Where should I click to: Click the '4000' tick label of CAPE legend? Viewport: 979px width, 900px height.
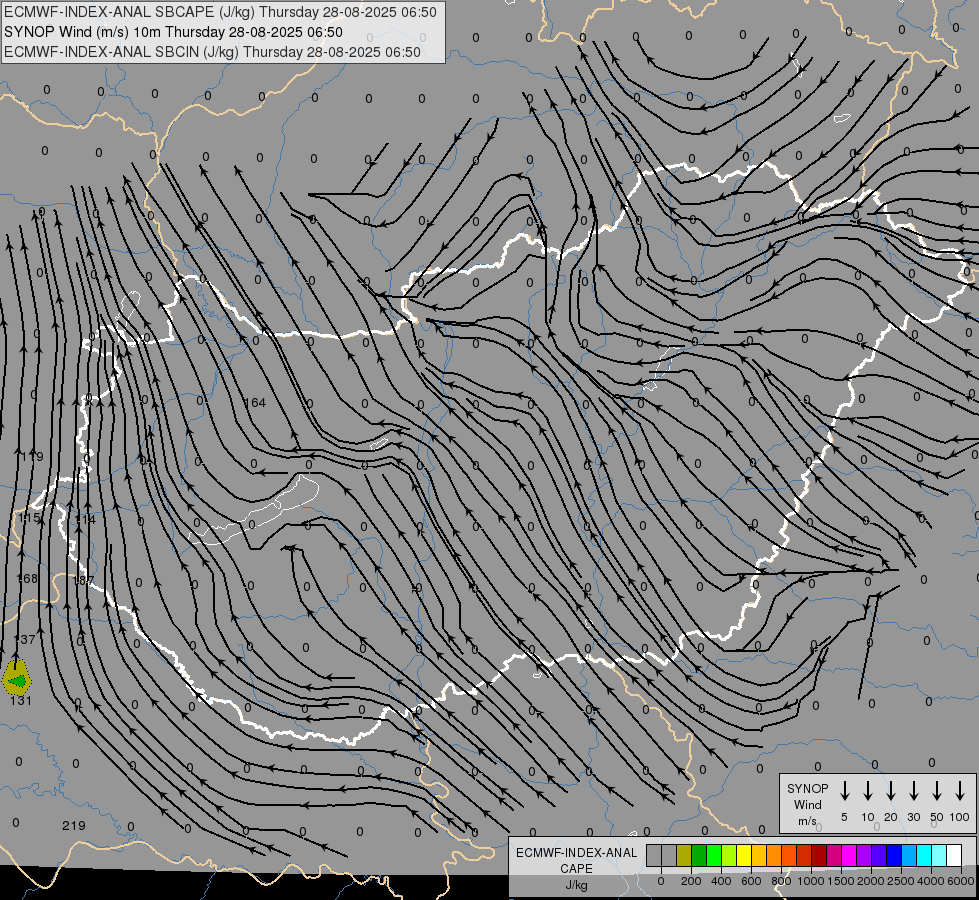pyautogui.click(x=930, y=881)
